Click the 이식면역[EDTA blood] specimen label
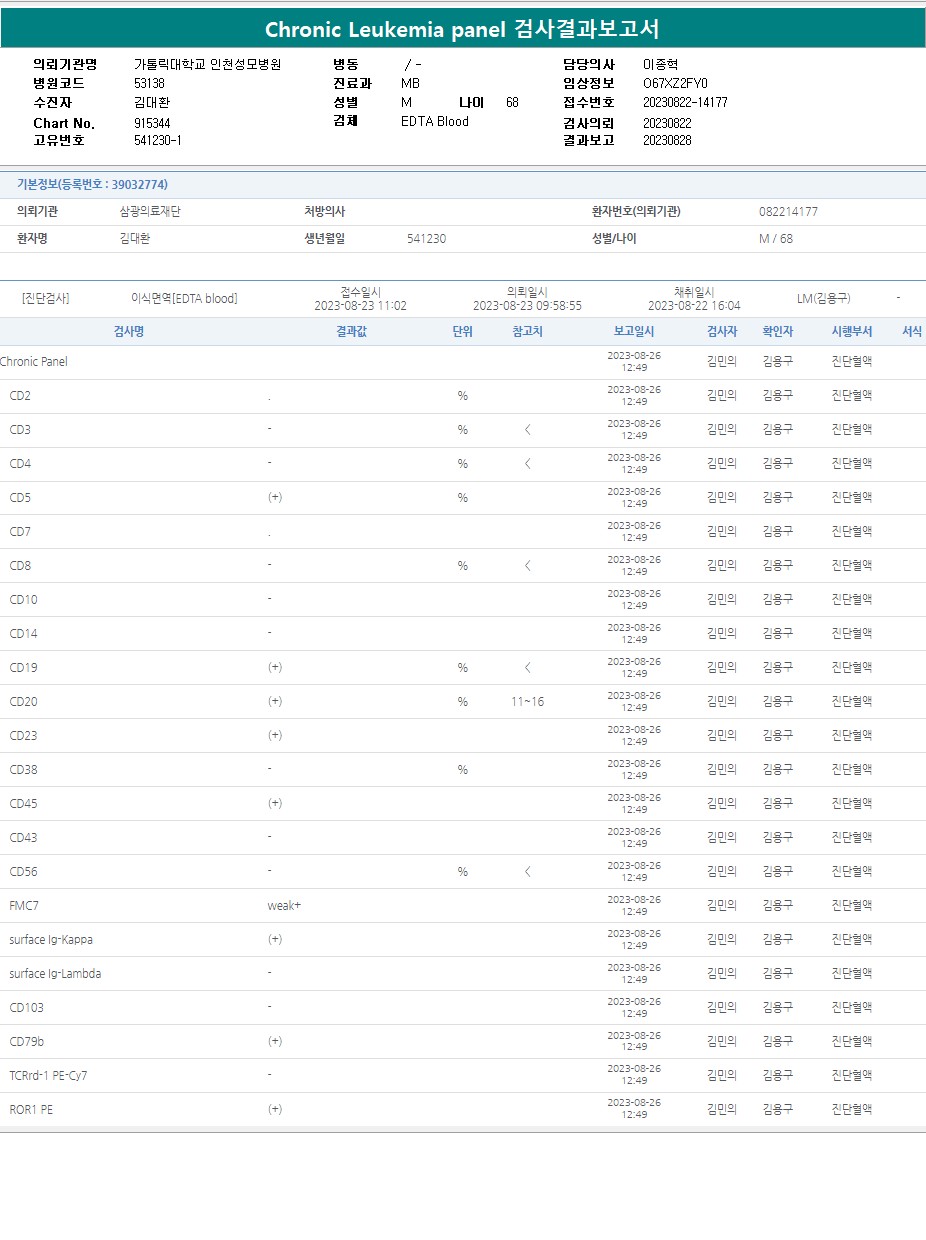 click(184, 299)
